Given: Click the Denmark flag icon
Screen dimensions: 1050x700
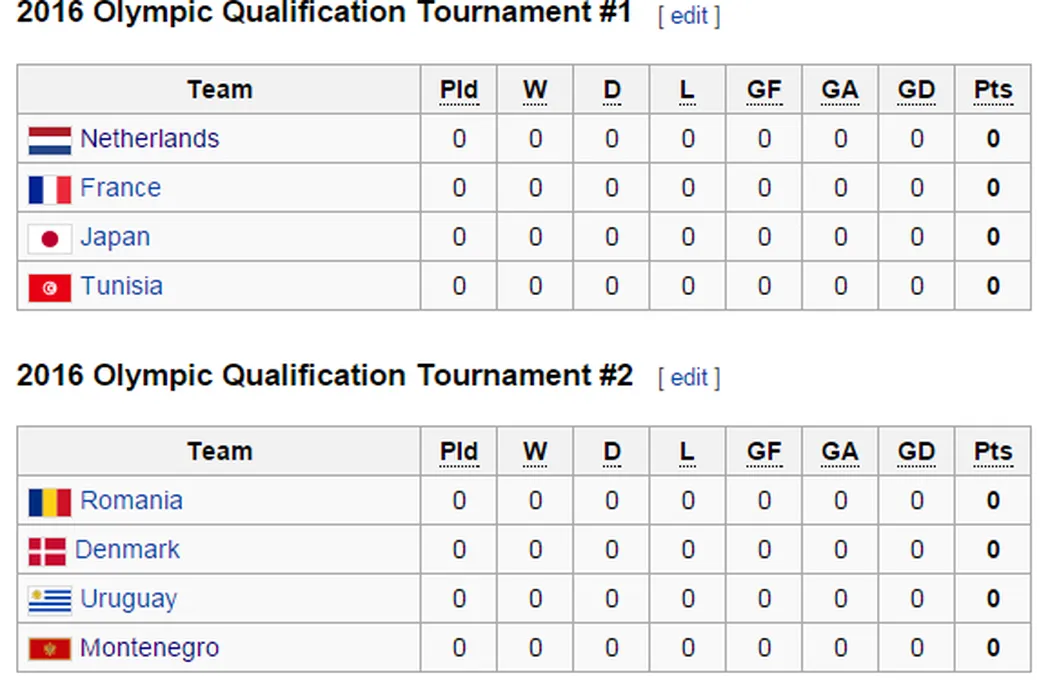Looking at the screenshot, I should click(47, 550).
